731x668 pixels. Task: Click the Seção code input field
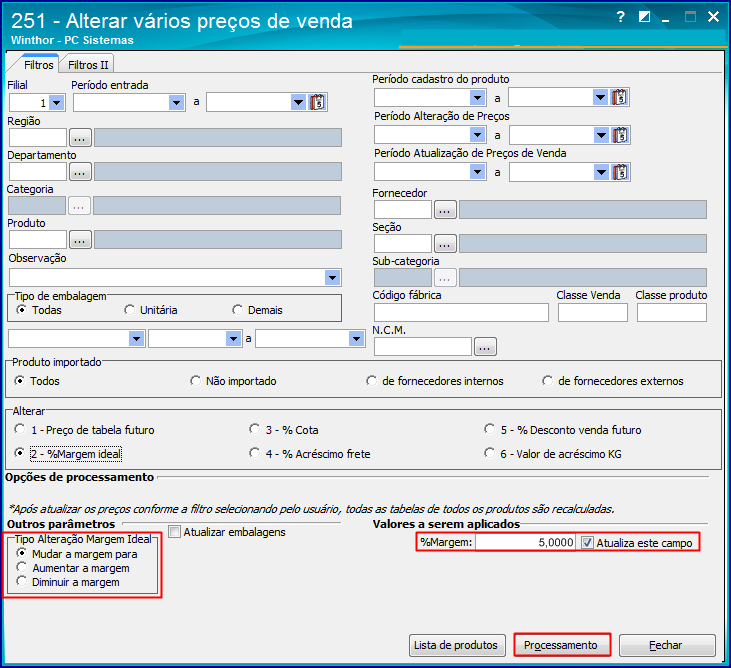403,243
